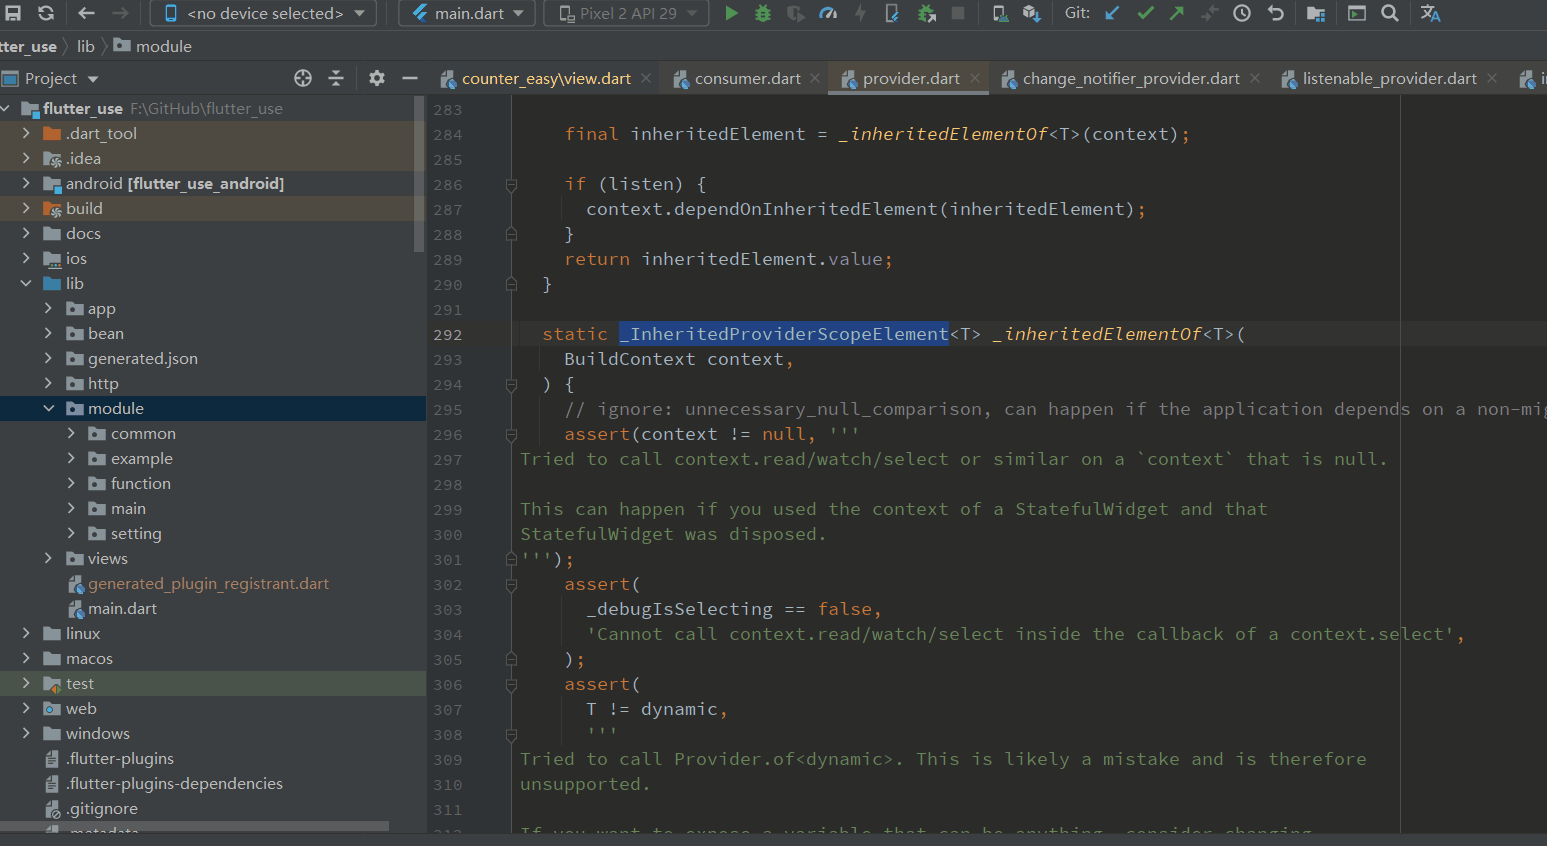Attach debugger to Android process icon
Screen dimensions: 1547x846
[x=926, y=13]
